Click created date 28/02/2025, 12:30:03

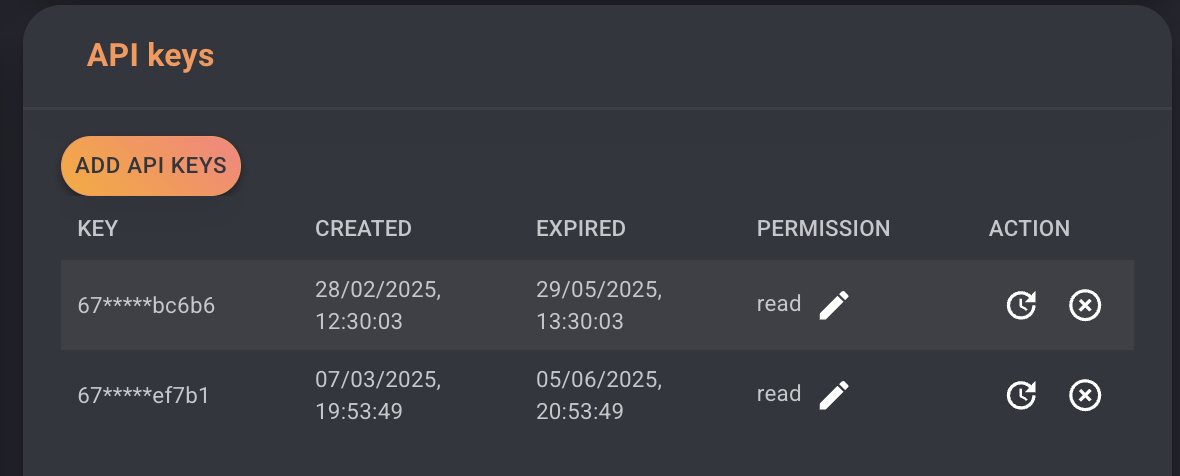tap(379, 305)
